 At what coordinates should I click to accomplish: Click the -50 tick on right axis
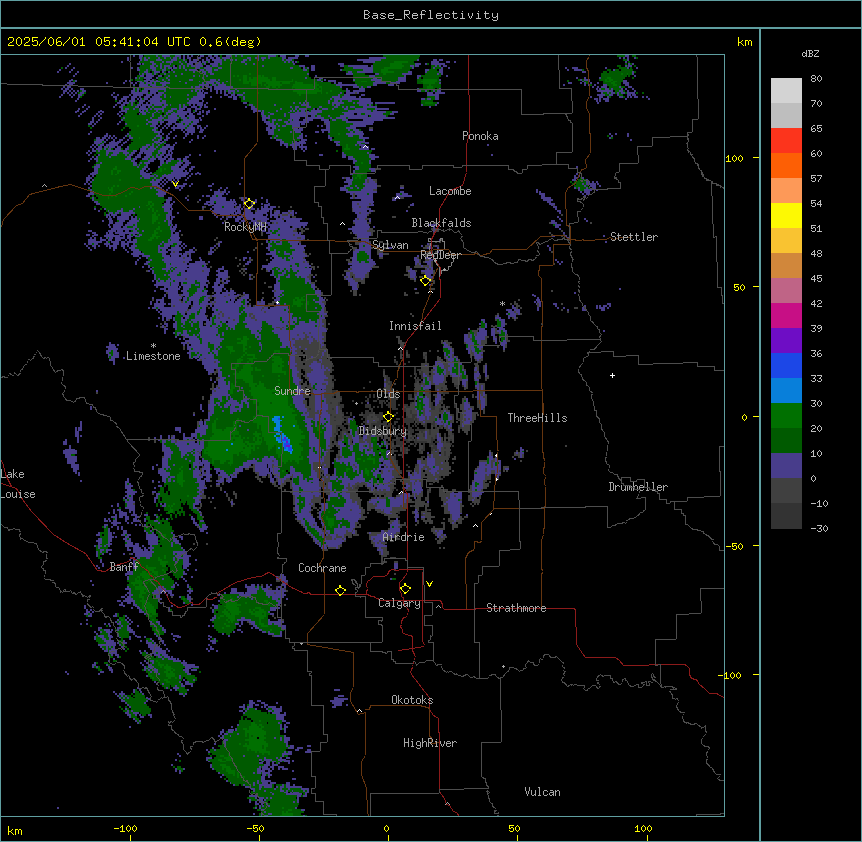pyautogui.click(x=734, y=546)
